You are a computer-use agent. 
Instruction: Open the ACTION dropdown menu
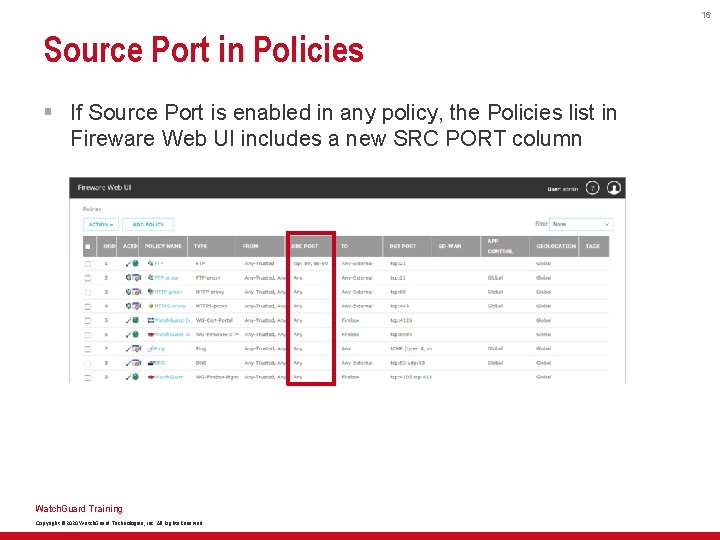coord(101,225)
